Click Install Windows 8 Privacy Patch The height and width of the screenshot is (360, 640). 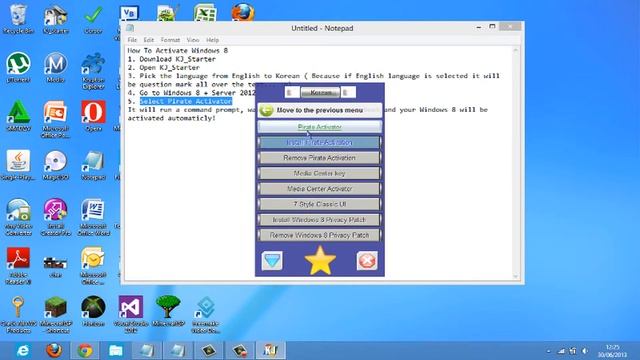point(320,220)
